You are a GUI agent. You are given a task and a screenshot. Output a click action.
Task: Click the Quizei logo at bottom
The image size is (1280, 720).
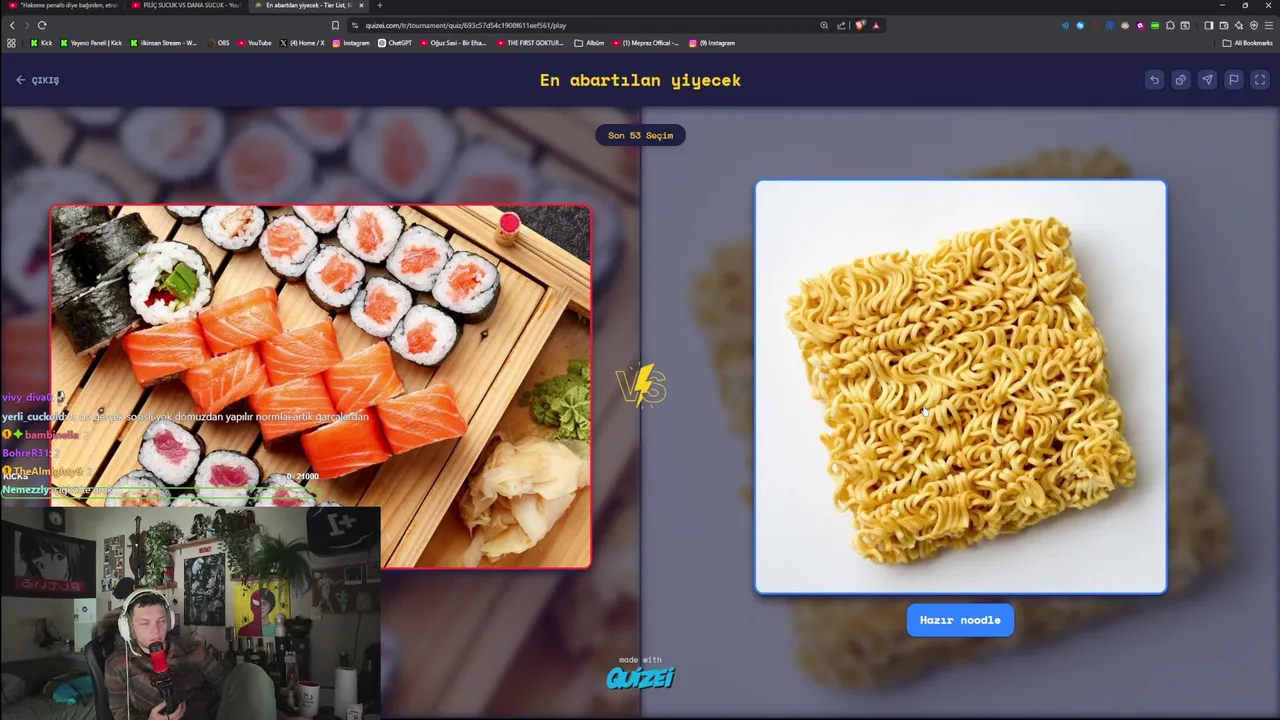pos(640,678)
